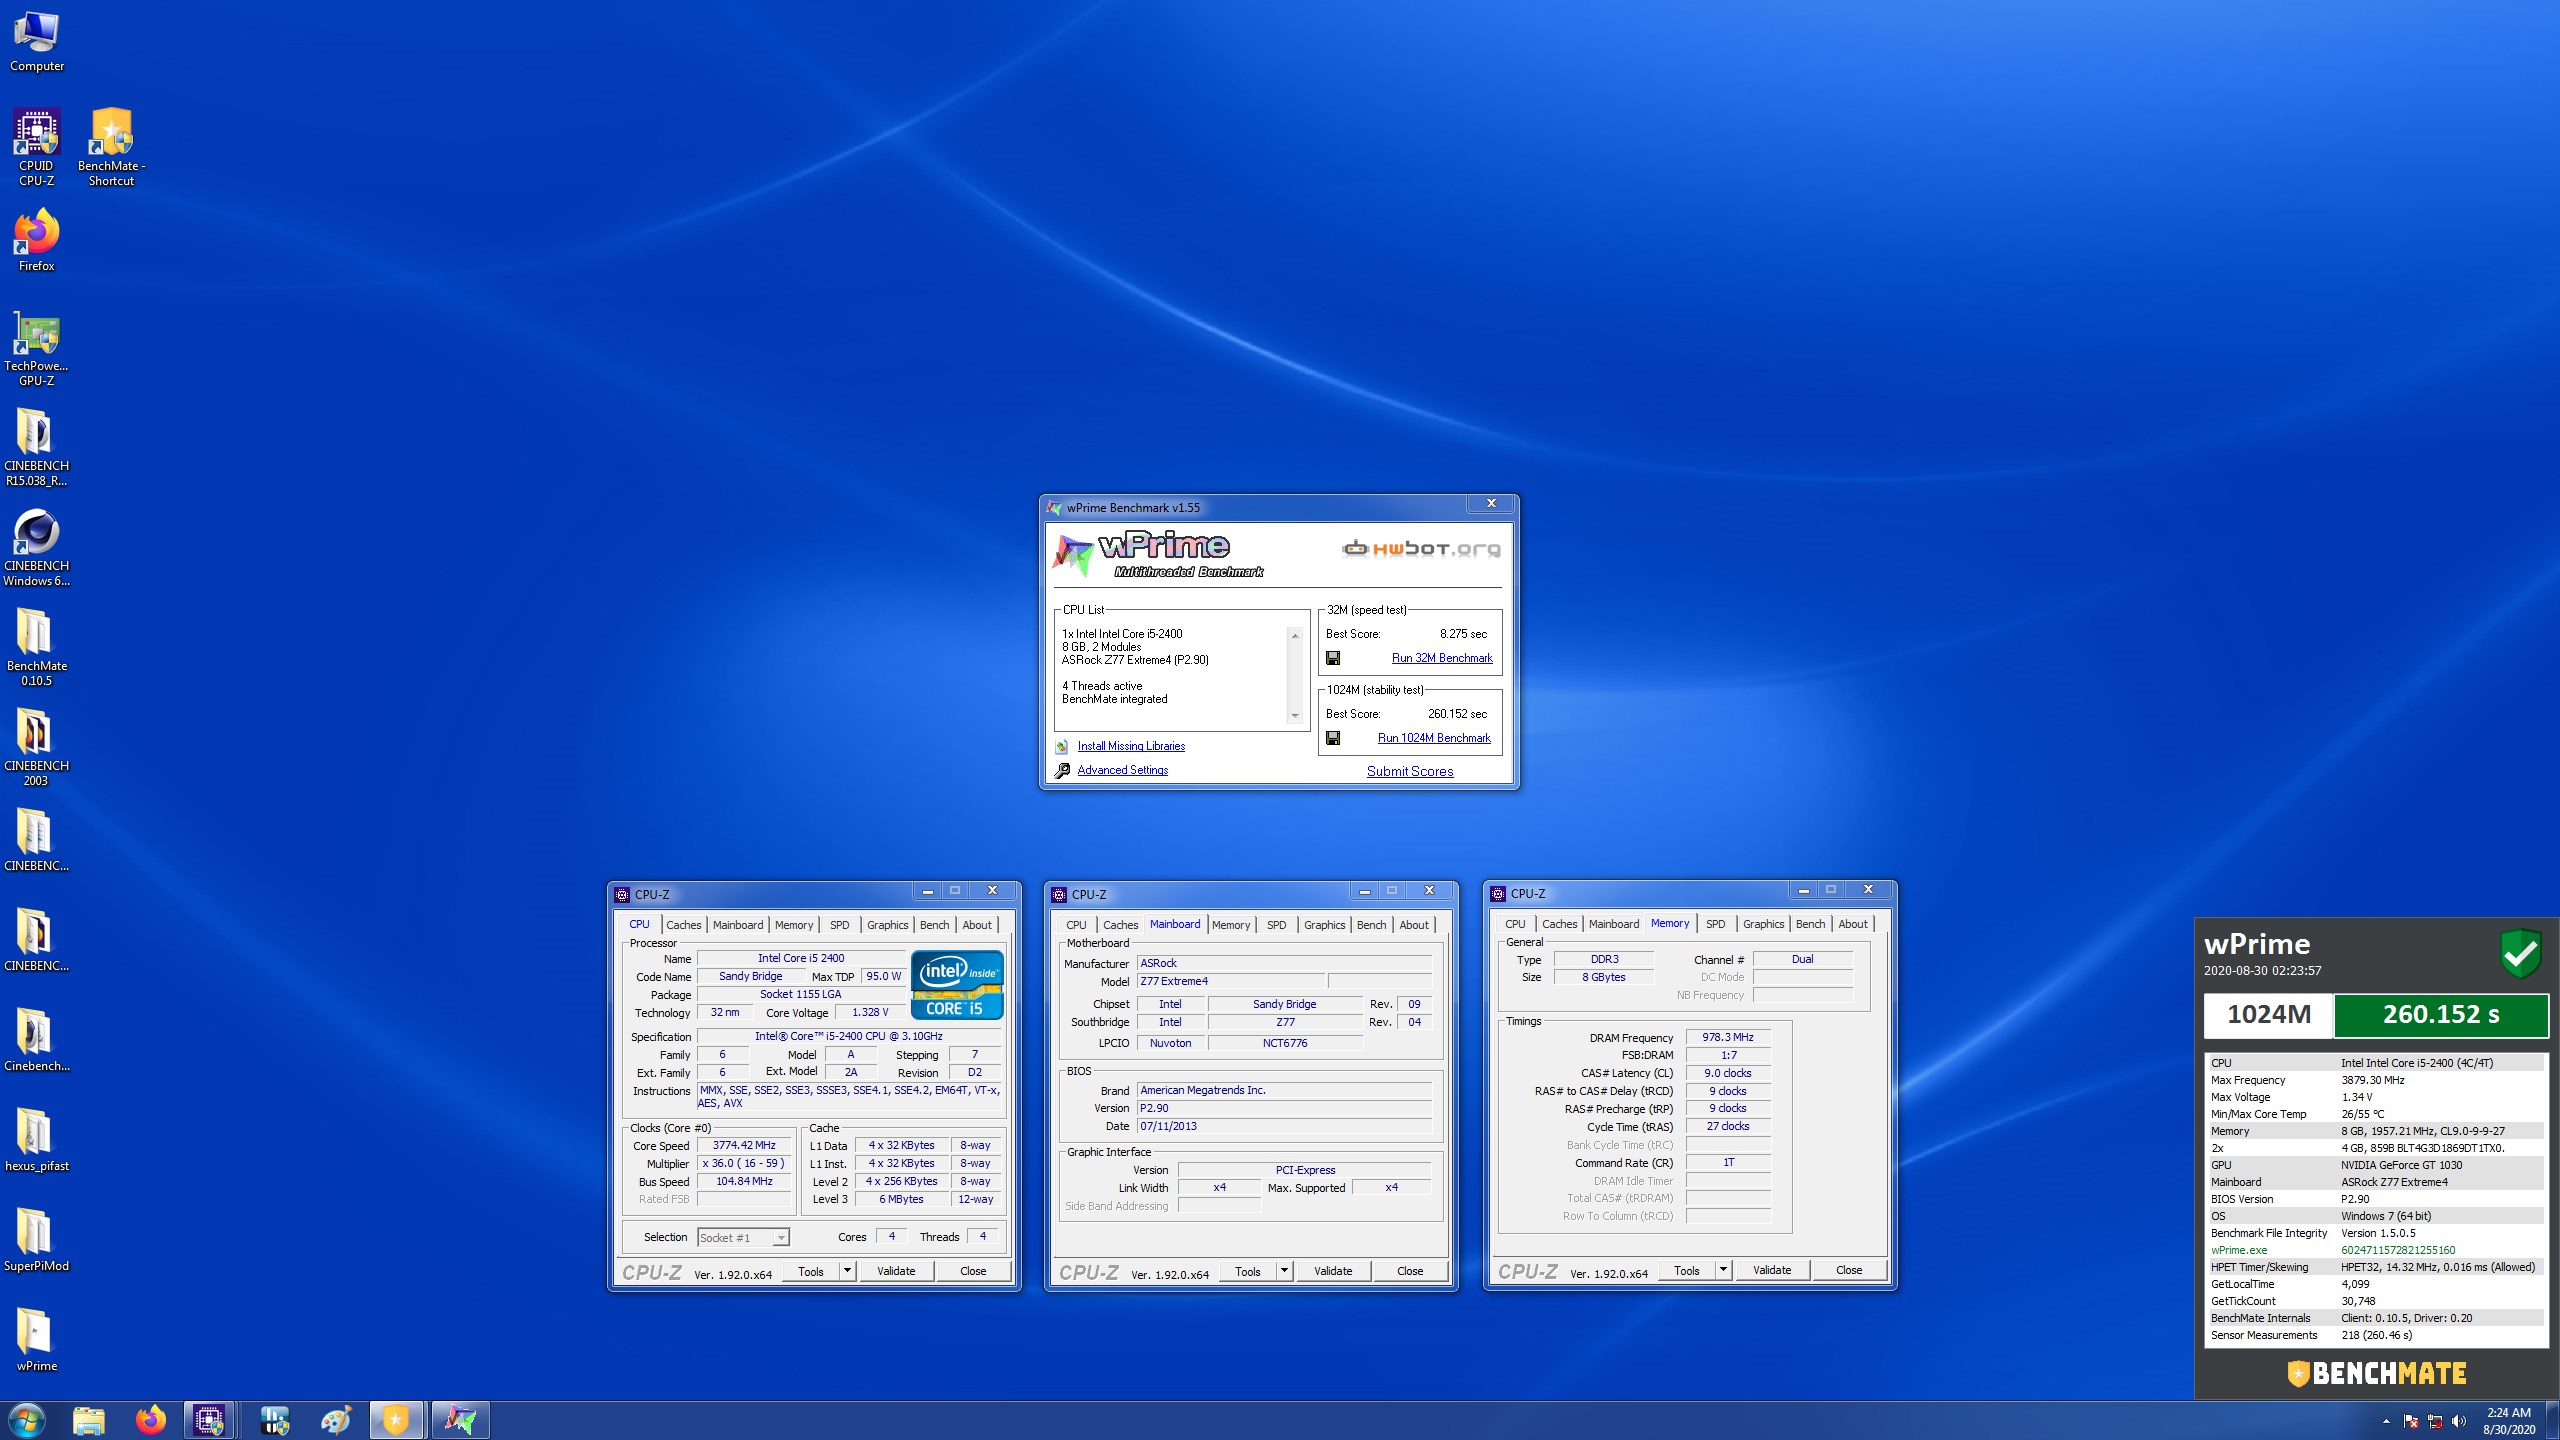Image resolution: width=2560 pixels, height=1440 pixels.
Task: Open the SuperPiMod folder
Action: tap(37, 1241)
